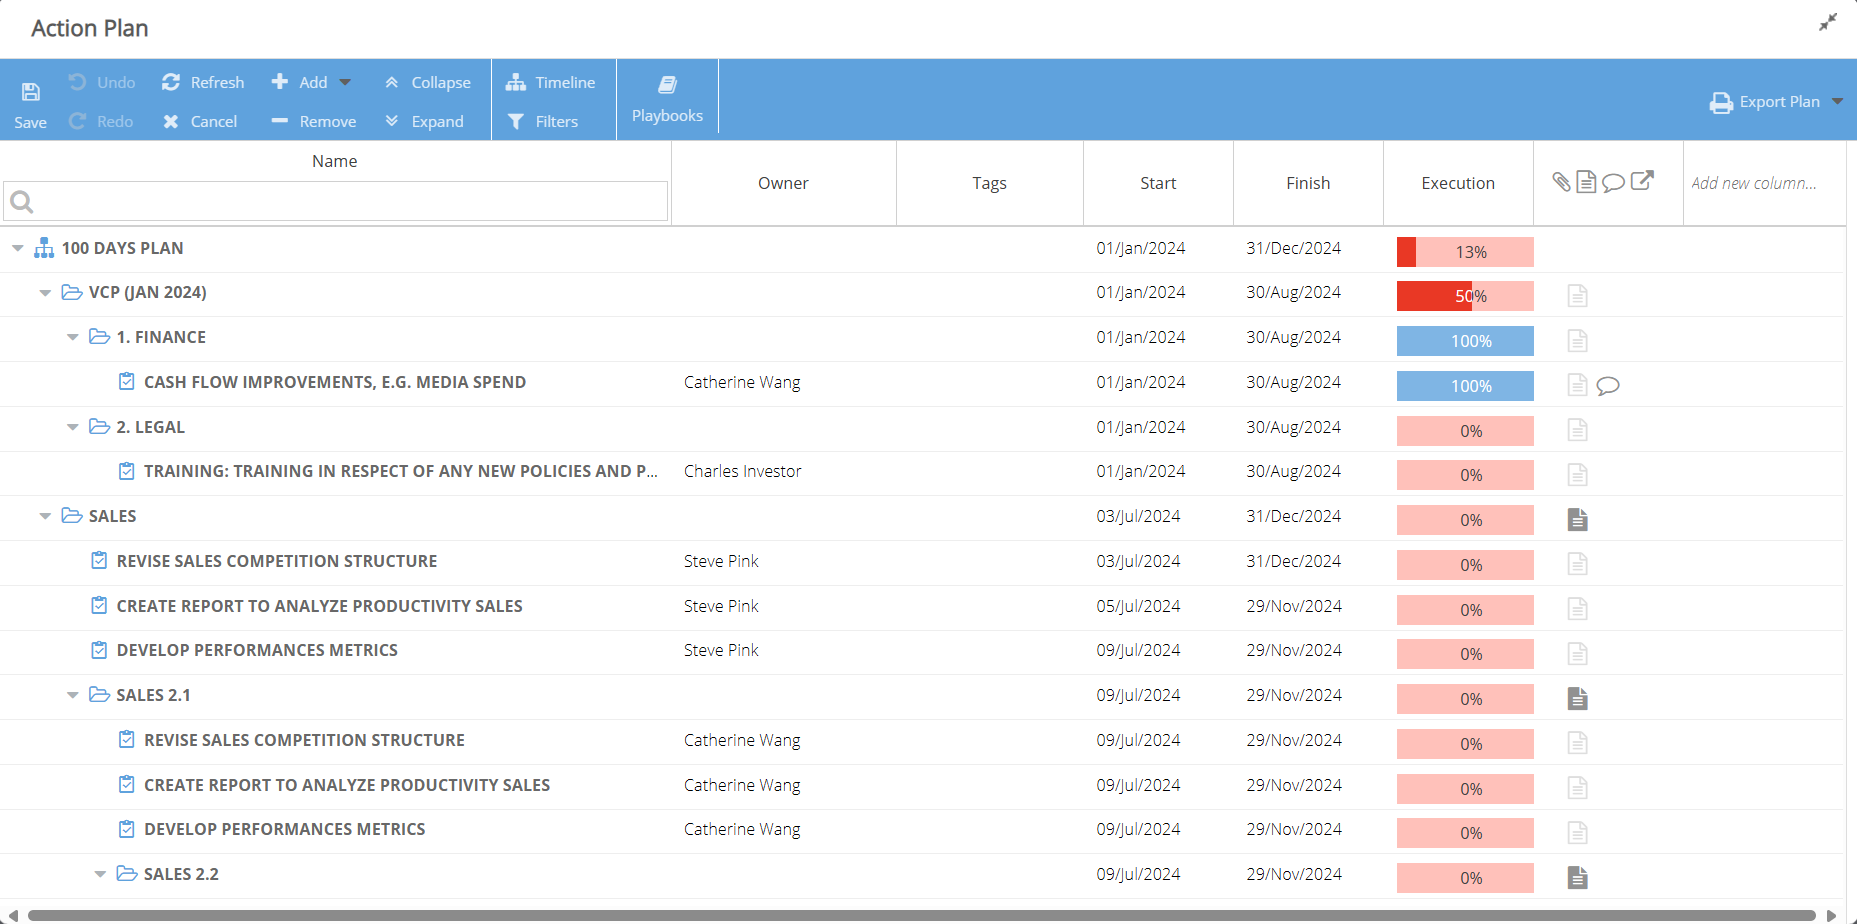Click Add new column field
1857x924 pixels.
tap(1754, 183)
